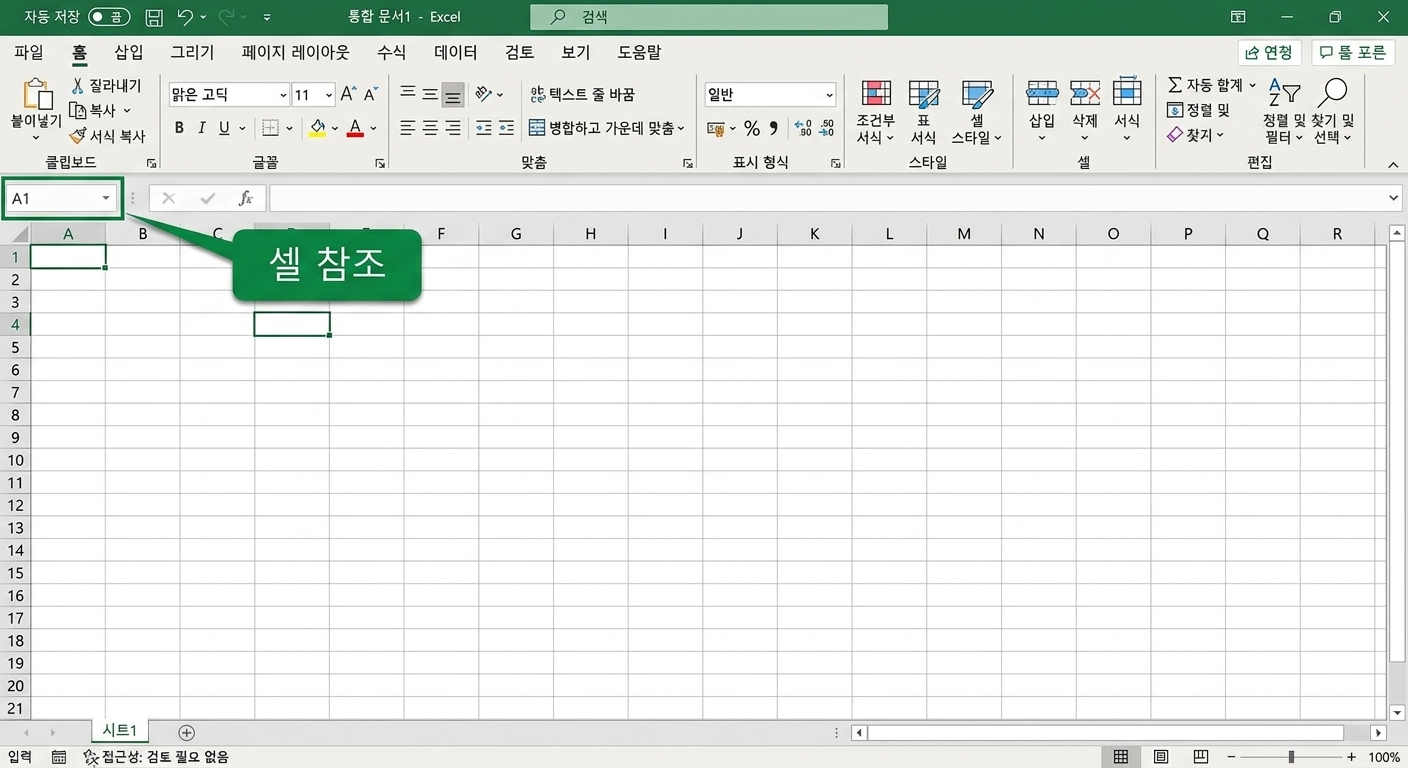Click cell Format (서식) icon
This screenshot has width=1408, height=768.
[x=1127, y=92]
